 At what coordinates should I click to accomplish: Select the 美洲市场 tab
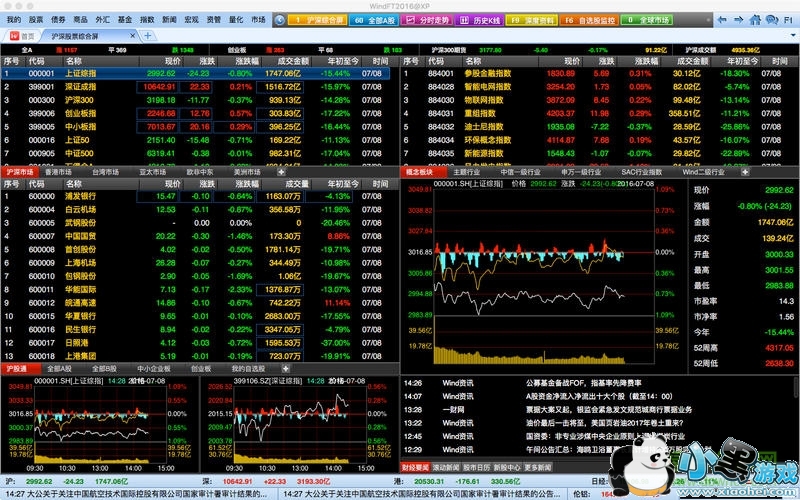(x=247, y=172)
